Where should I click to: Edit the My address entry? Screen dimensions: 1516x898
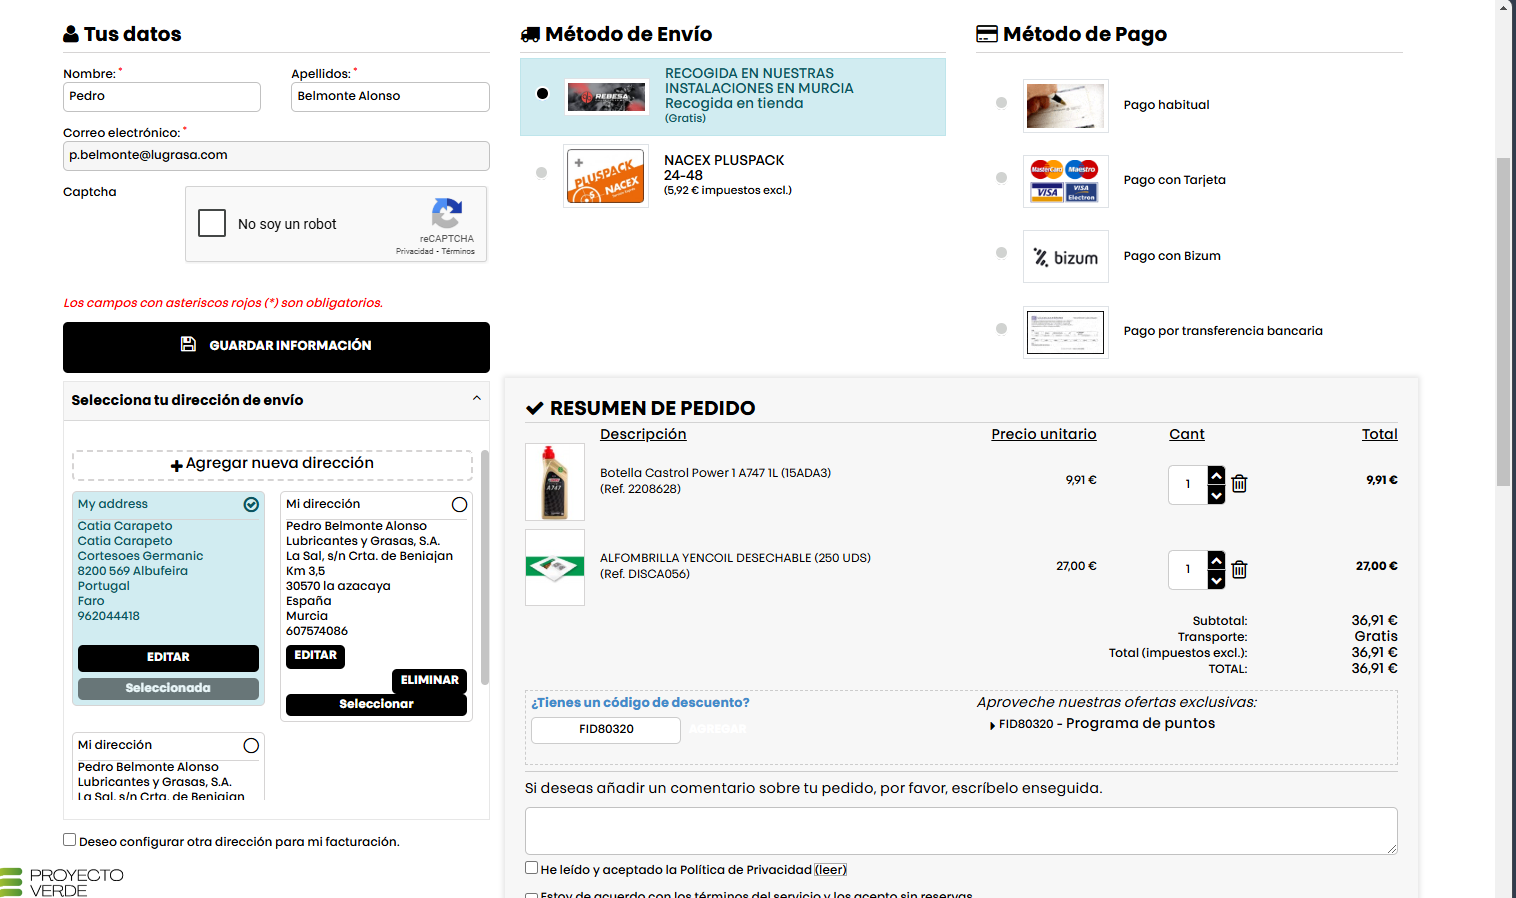[168, 658]
